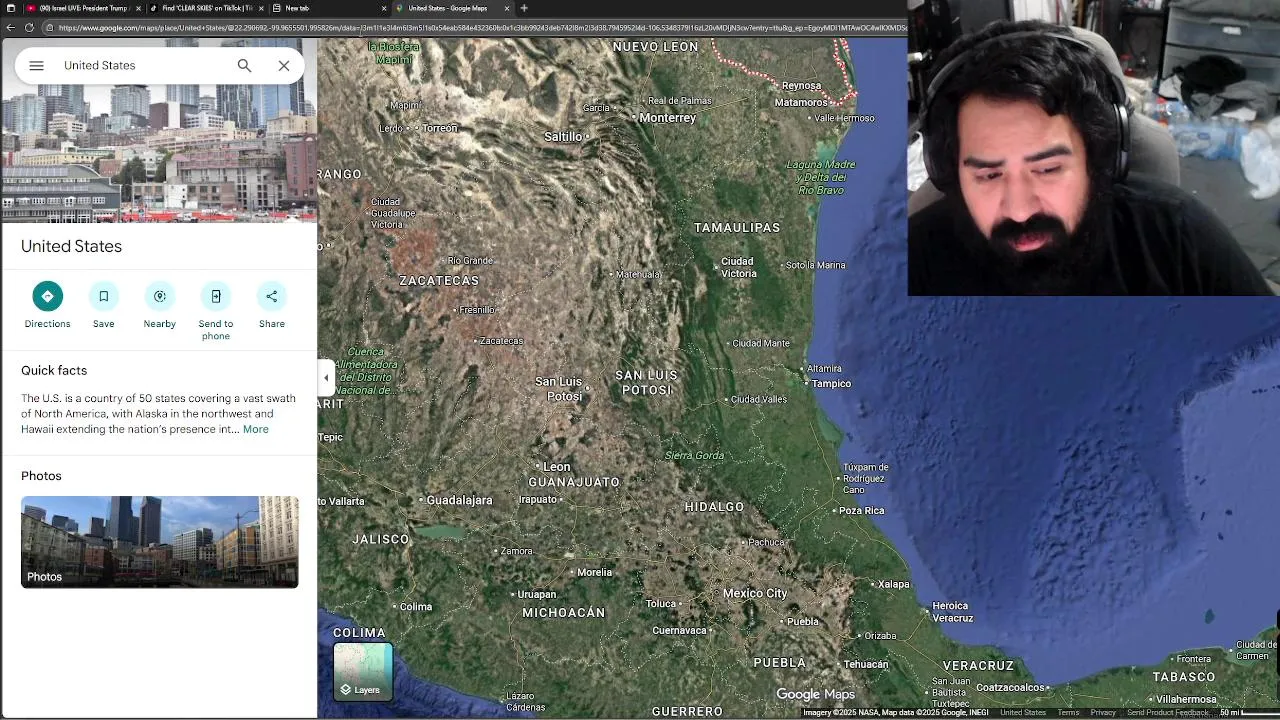This screenshot has width=1280, height=720.
Task: Click Xalapa city label
Action: [x=894, y=584]
